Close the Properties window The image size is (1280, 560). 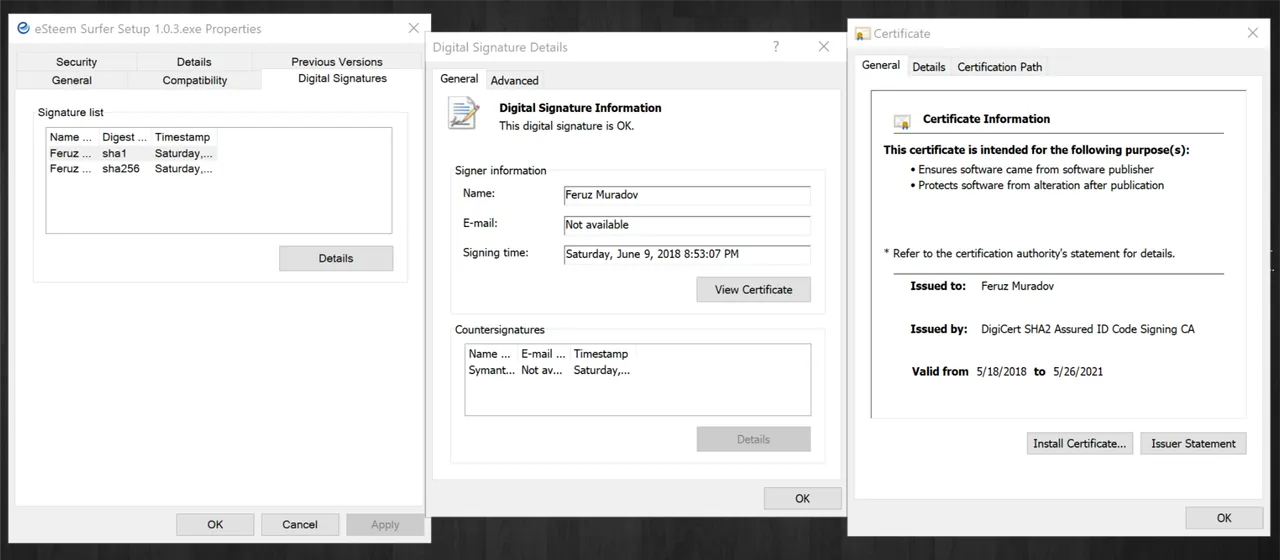414,28
